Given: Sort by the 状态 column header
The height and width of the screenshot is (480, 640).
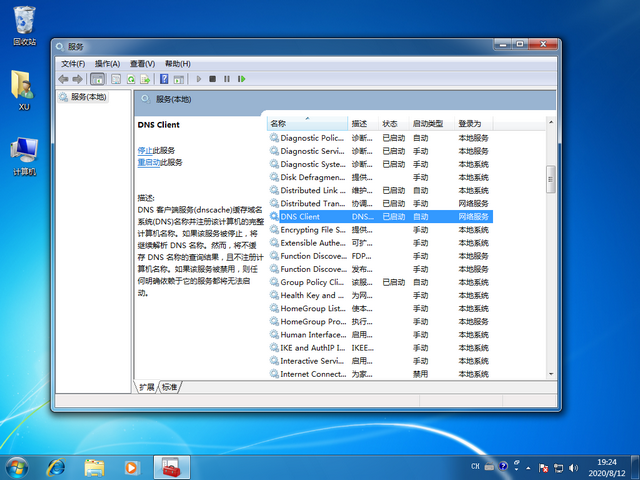Looking at the screenshot, I should (x=393, y=123).
